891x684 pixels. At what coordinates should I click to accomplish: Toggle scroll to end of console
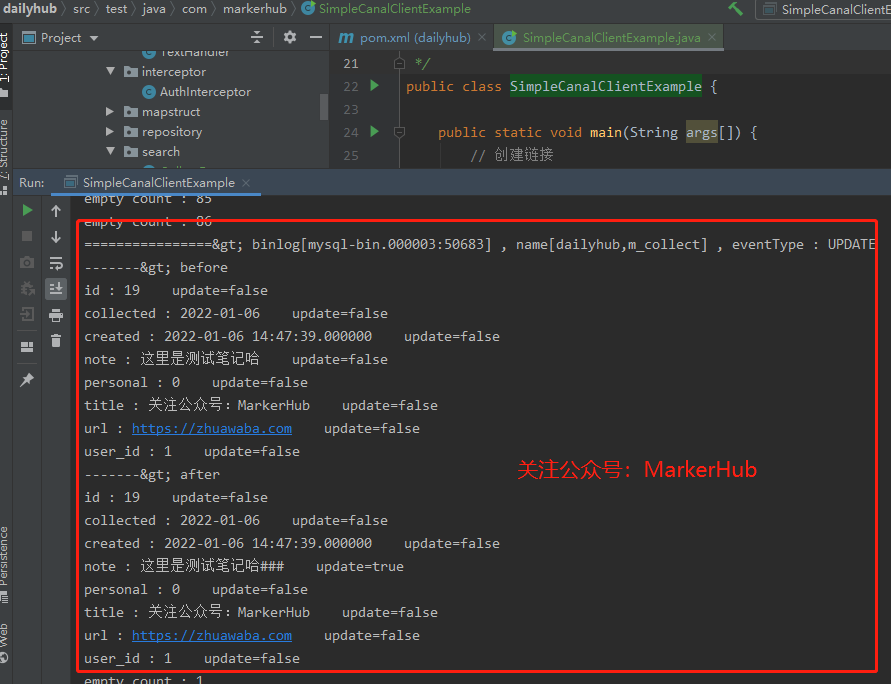tap(56, 289)
